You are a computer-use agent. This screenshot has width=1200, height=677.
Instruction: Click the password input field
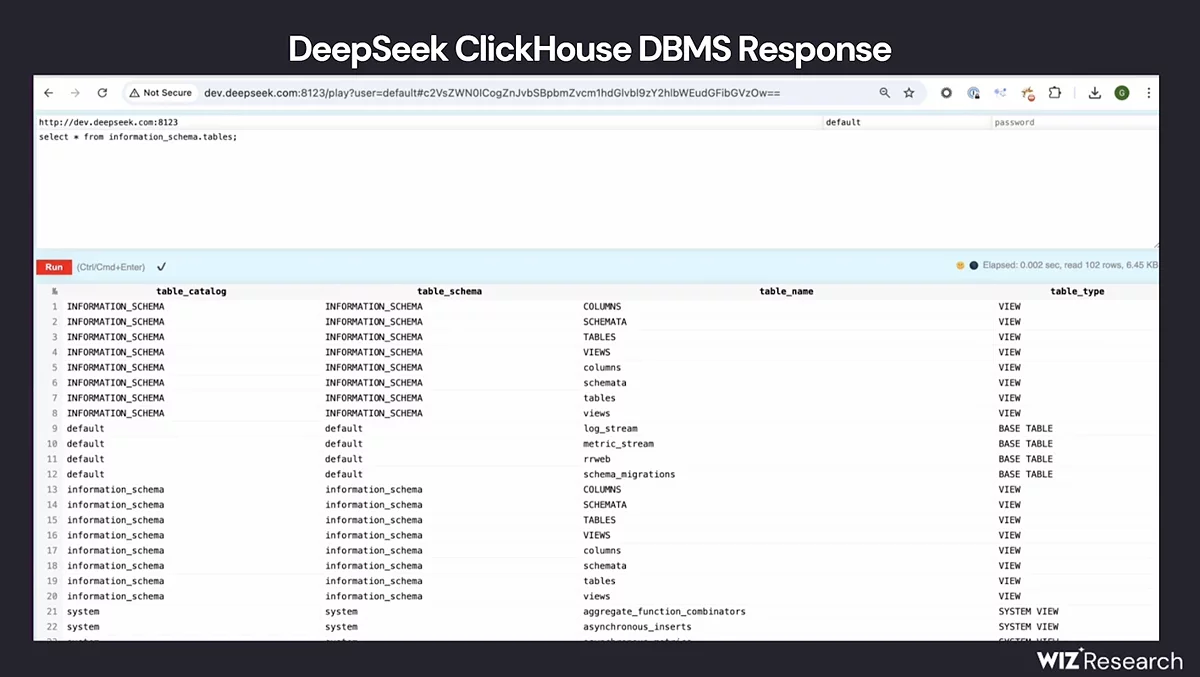click(x=1072, y=122)
